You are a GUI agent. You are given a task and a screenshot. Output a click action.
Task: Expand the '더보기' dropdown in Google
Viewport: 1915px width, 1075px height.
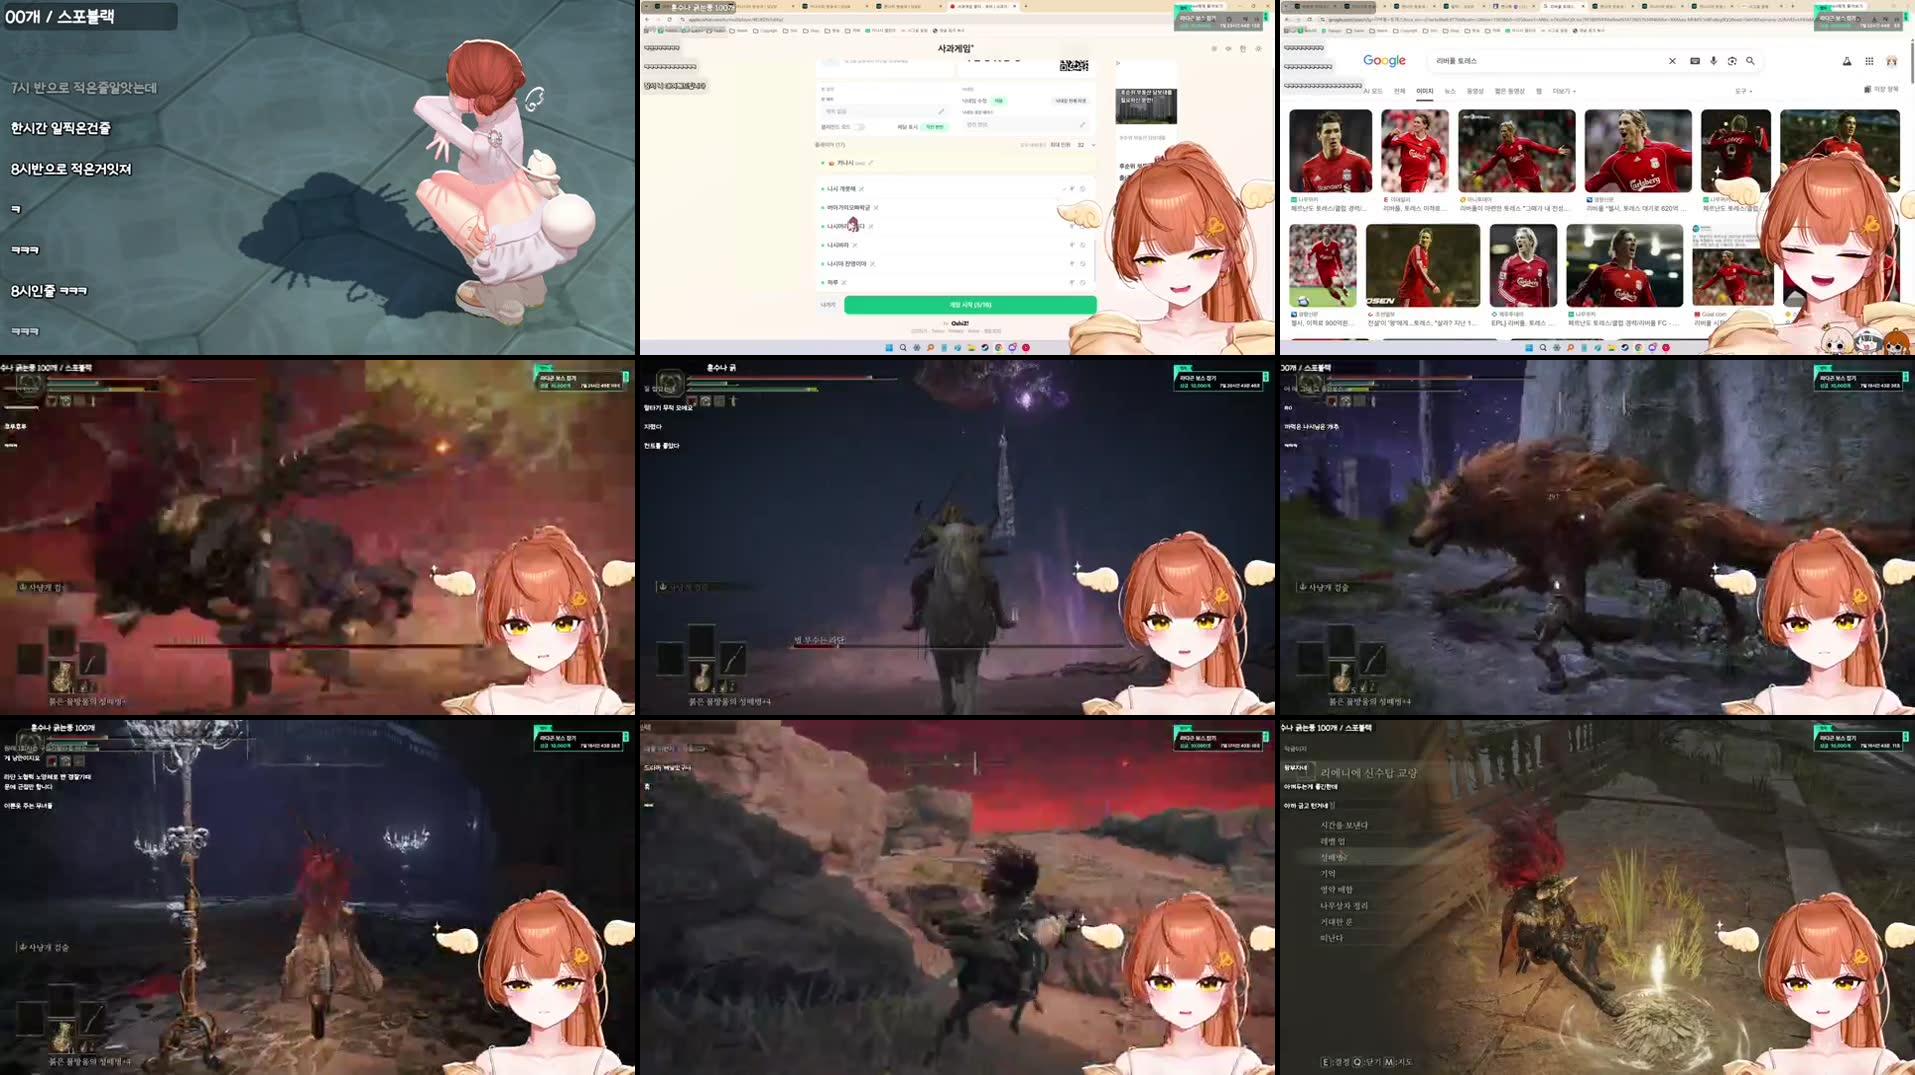1564,91
